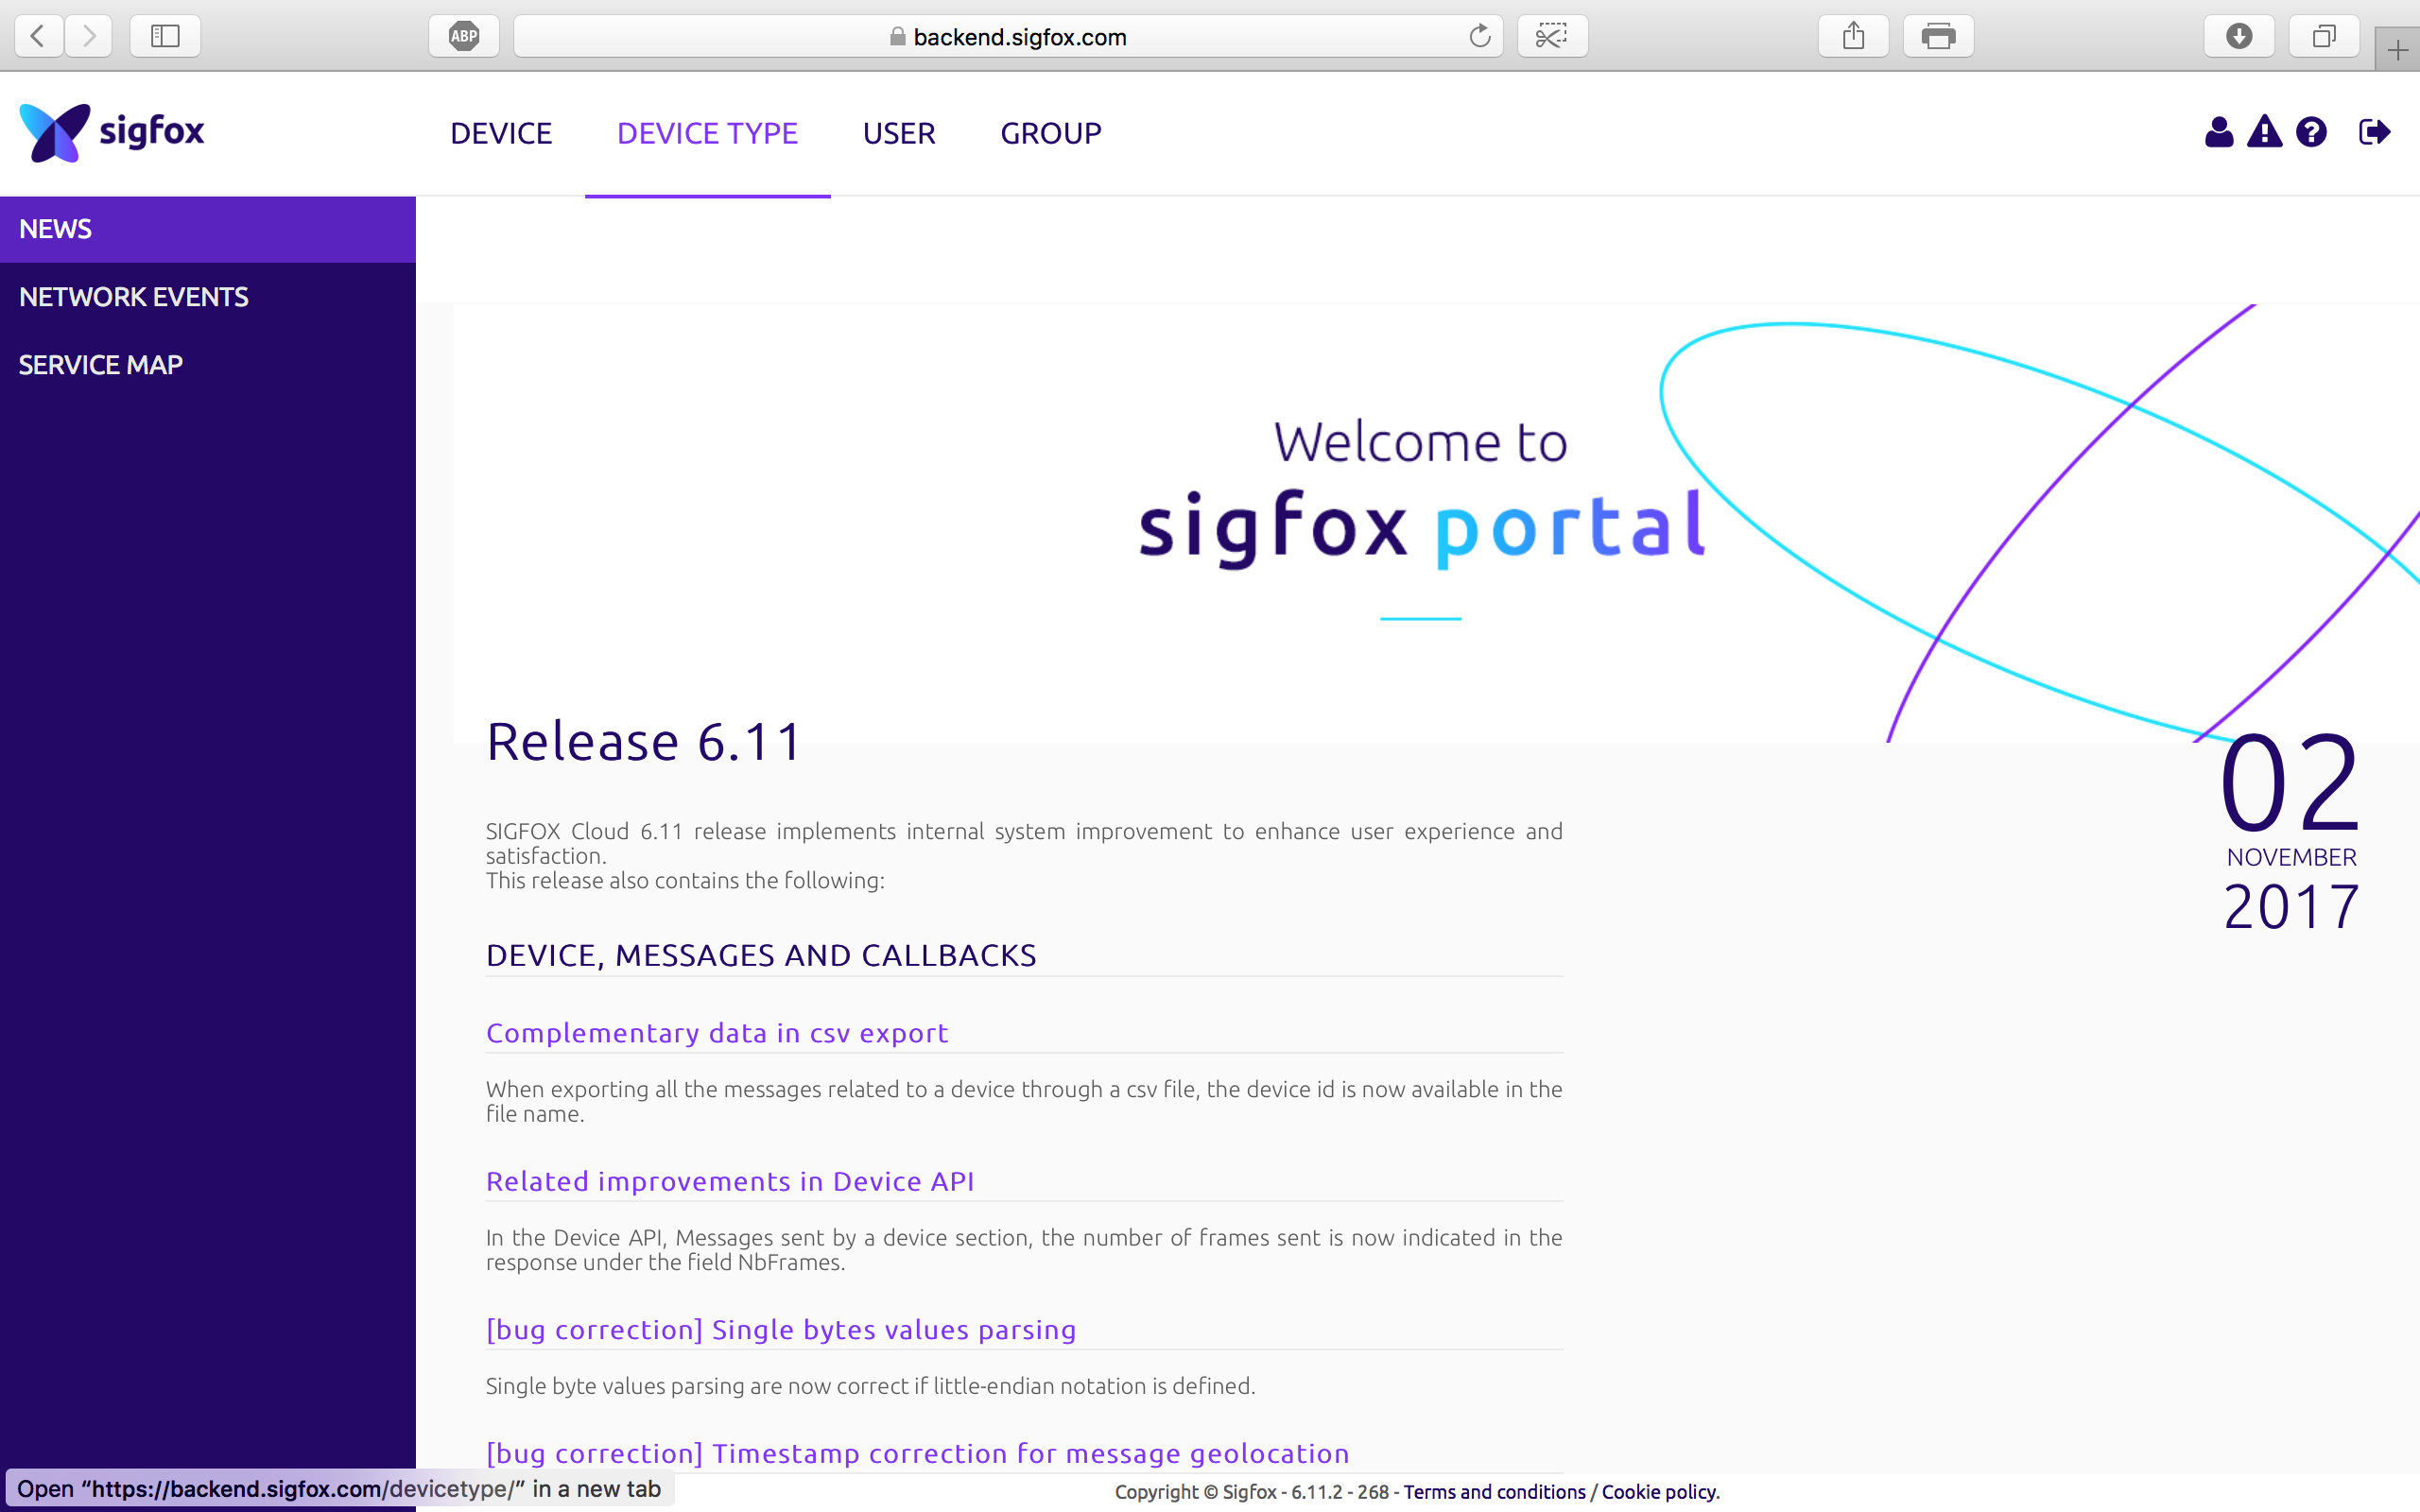2420x1512 pixels.
Task: Reload the page with refresh icon
Action: point(1479,37)
